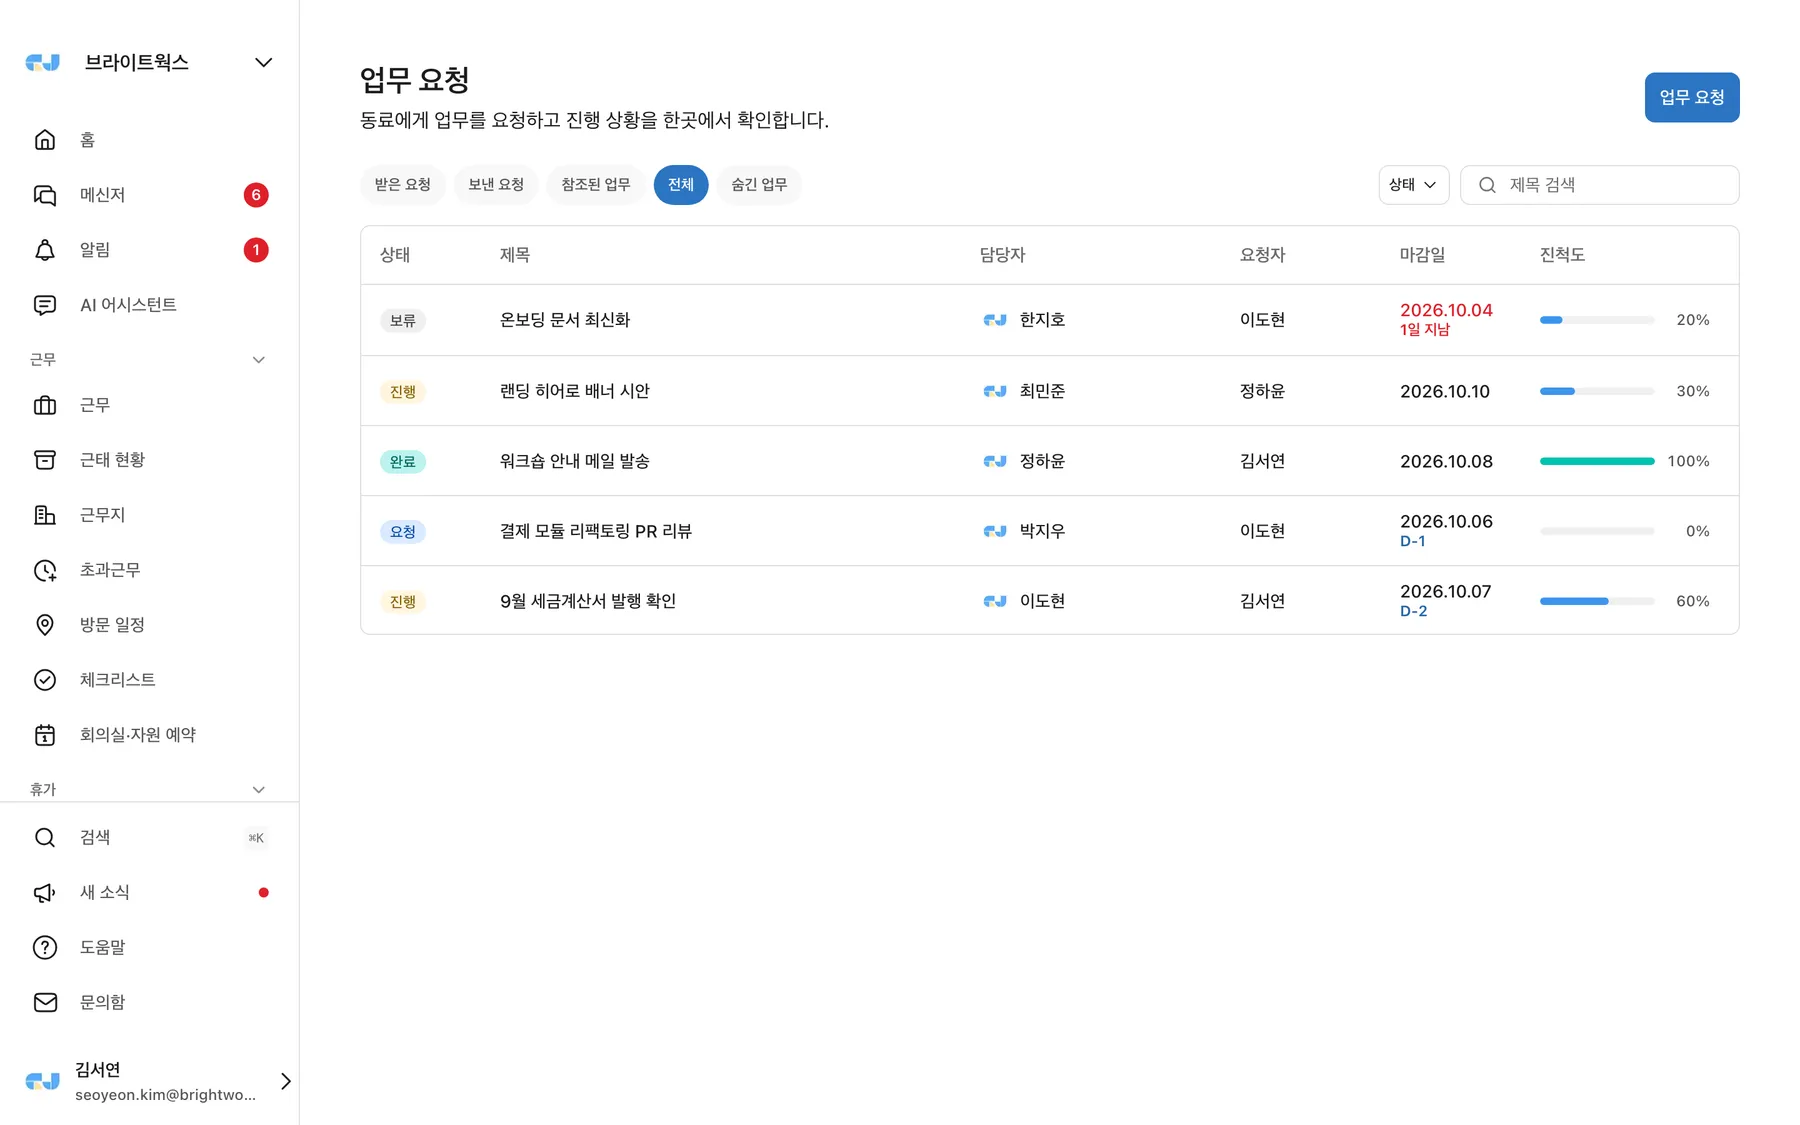1800x1125 pixels.
Task: Click the Messenger badge showing 6
Action: pos(256,195)
